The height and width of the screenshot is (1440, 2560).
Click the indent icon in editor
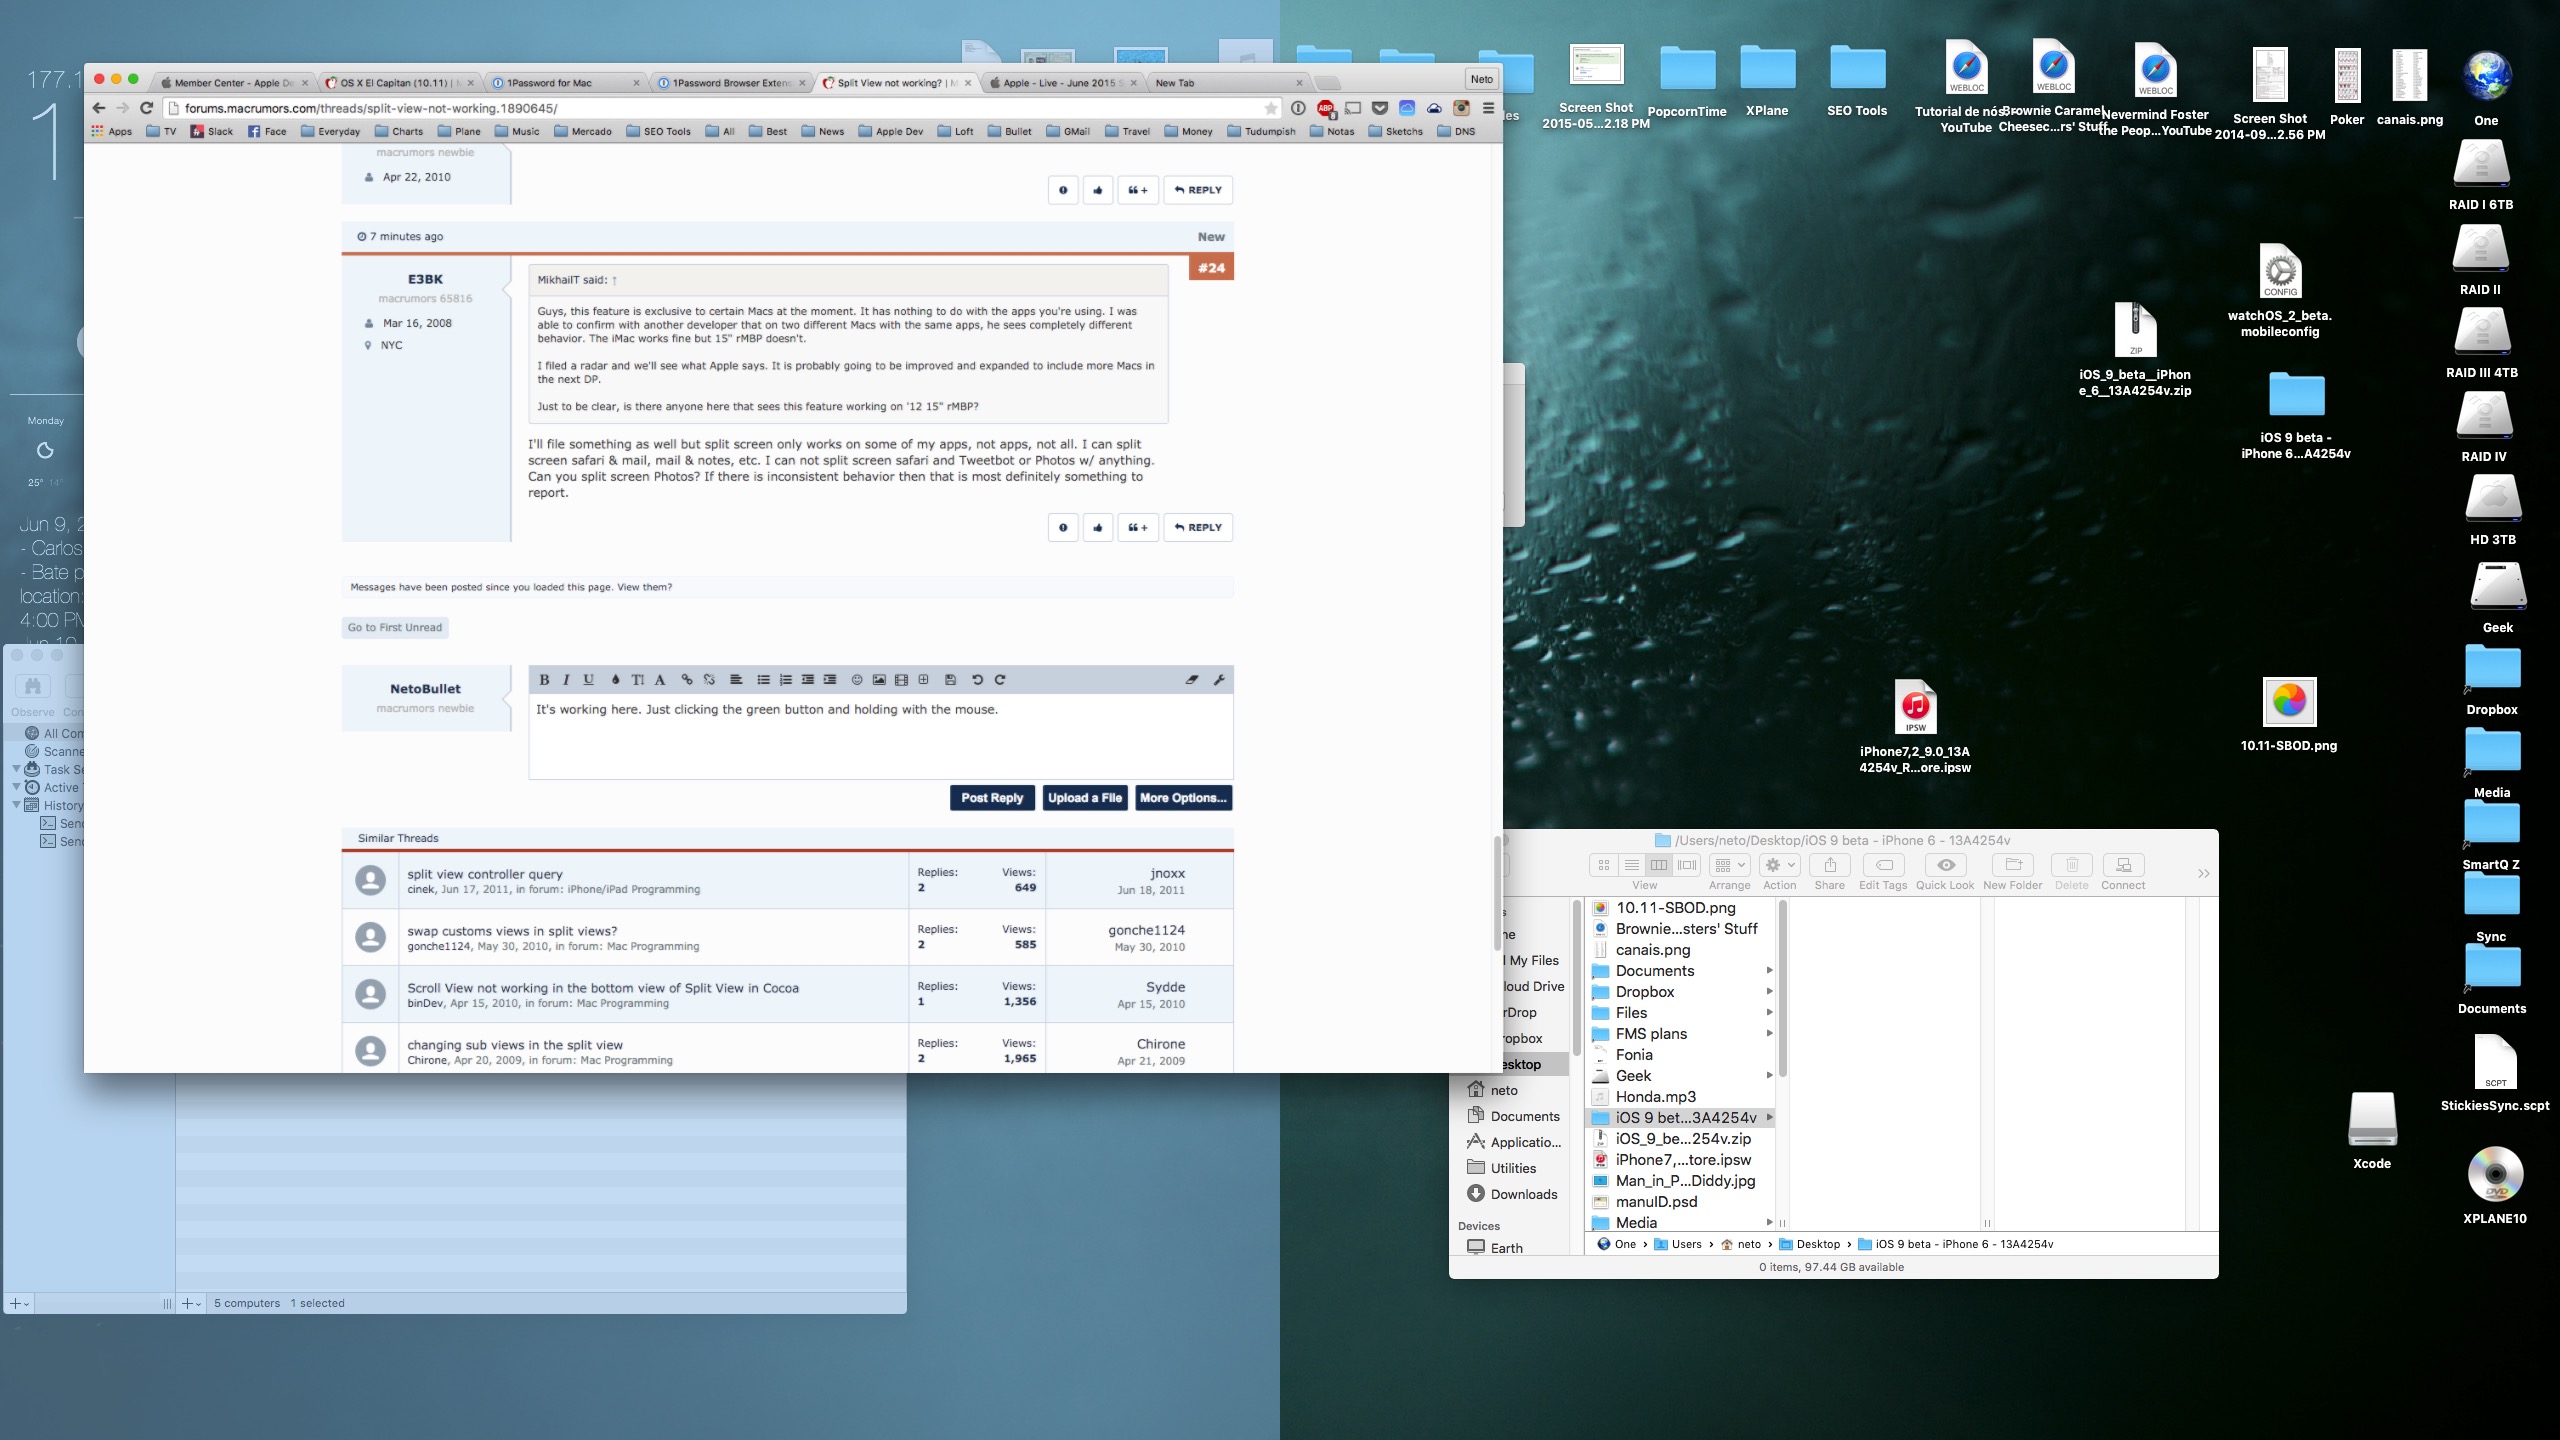[829, 680]
